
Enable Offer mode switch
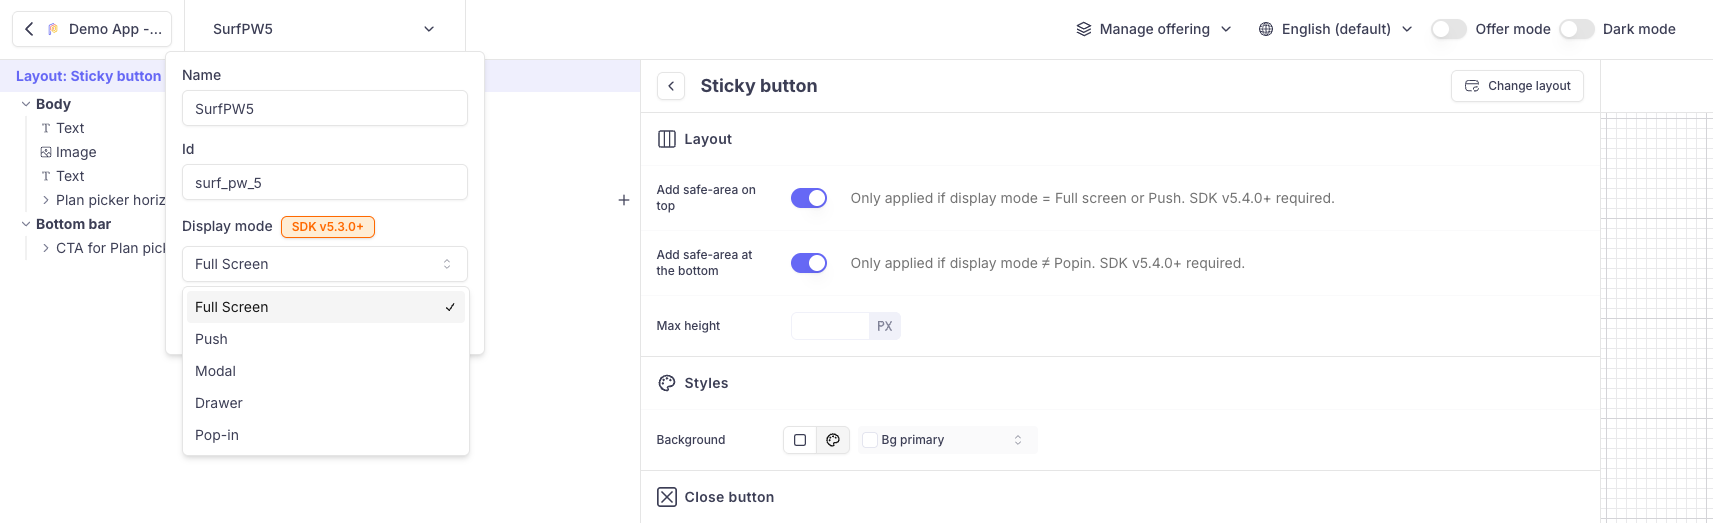coord(1448,29)
